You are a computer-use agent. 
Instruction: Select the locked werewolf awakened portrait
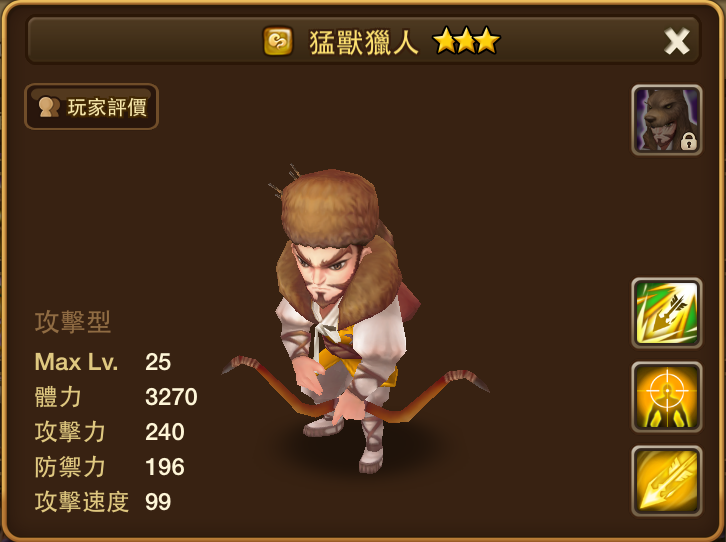click(x=667, y=120)
